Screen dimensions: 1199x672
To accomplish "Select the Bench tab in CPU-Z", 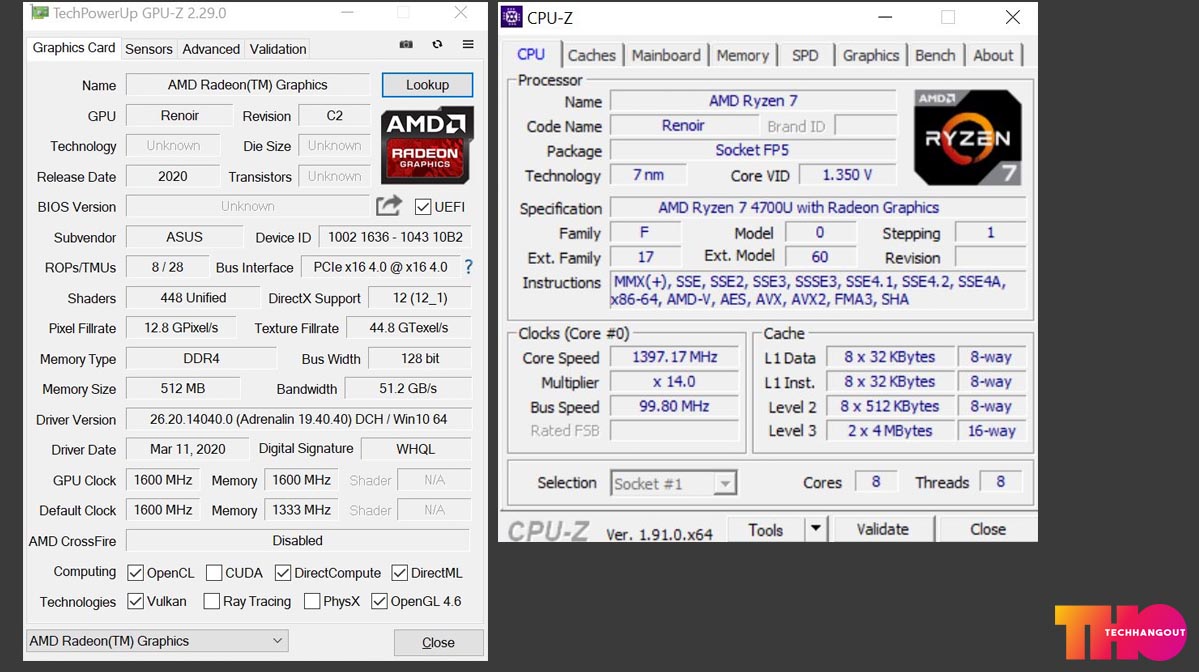I will coord(934,55).
